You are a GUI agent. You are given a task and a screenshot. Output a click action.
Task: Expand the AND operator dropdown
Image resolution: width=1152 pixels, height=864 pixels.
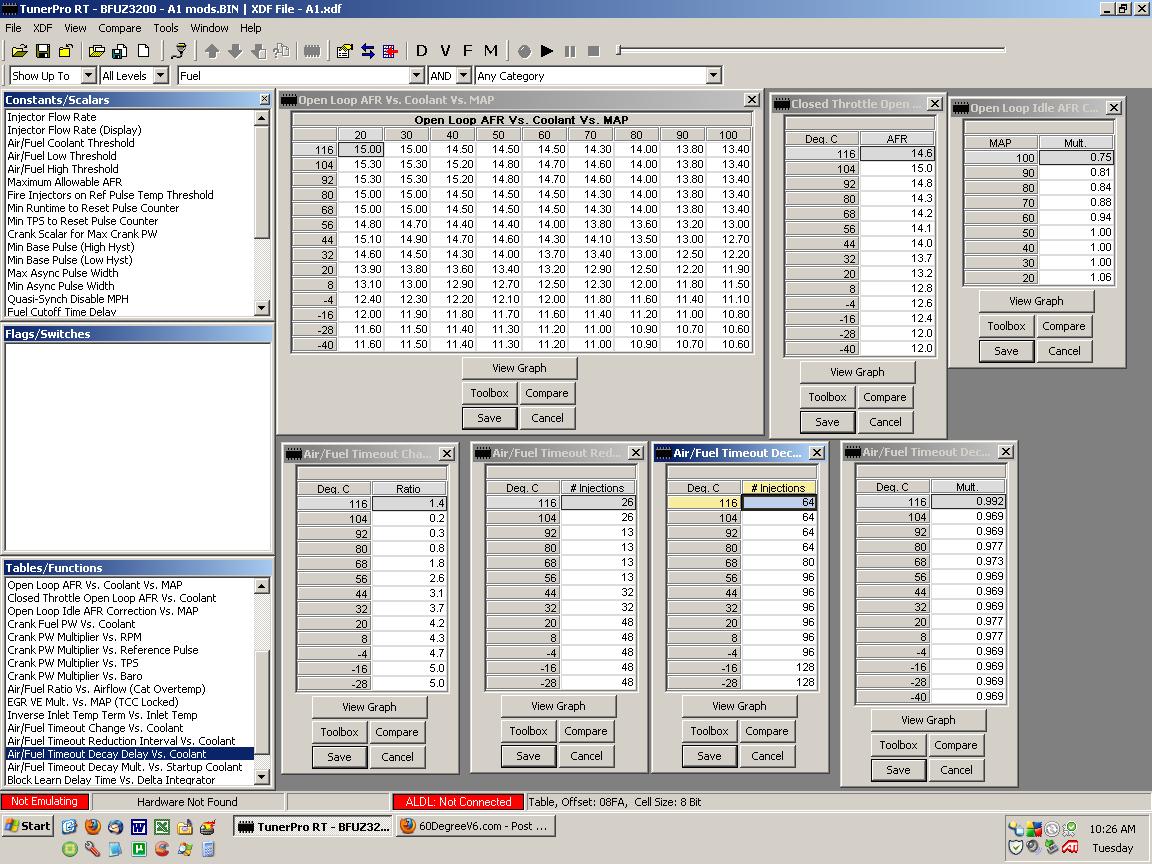click(463, 76)
